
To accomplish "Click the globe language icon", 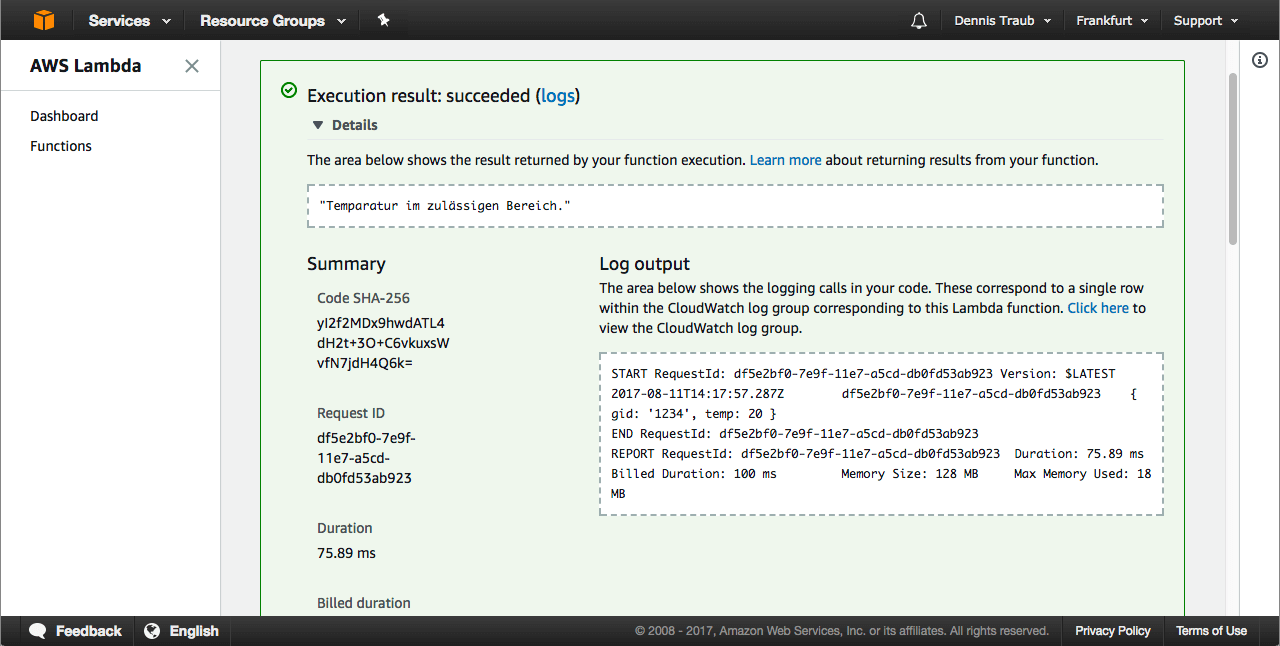I will [x=152, y=631].
